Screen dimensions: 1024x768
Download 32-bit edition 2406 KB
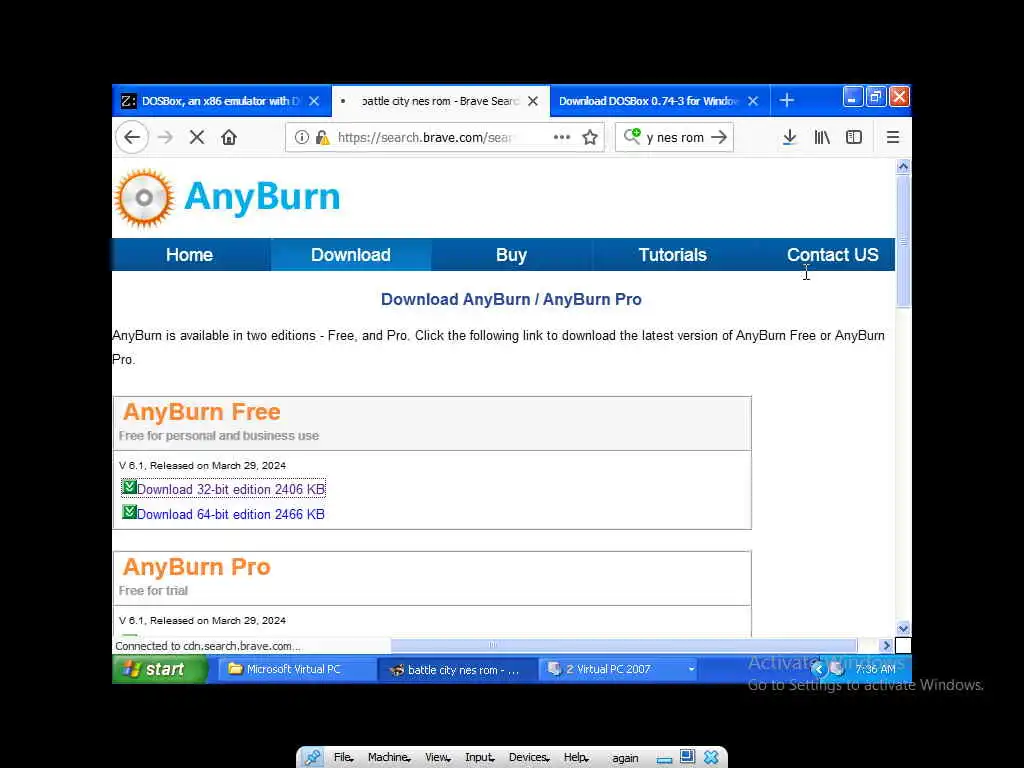[231, 489]
